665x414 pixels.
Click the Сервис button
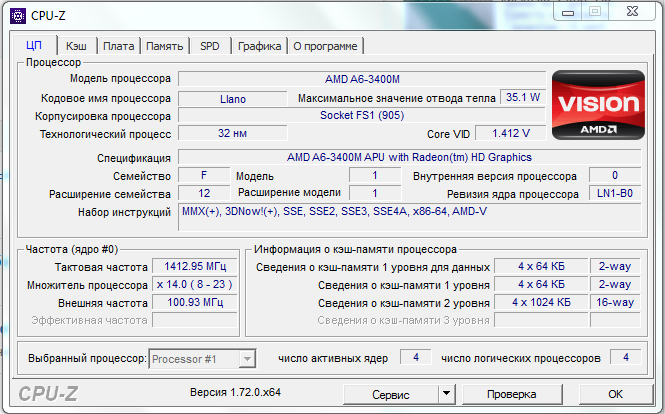pos(391,394)
